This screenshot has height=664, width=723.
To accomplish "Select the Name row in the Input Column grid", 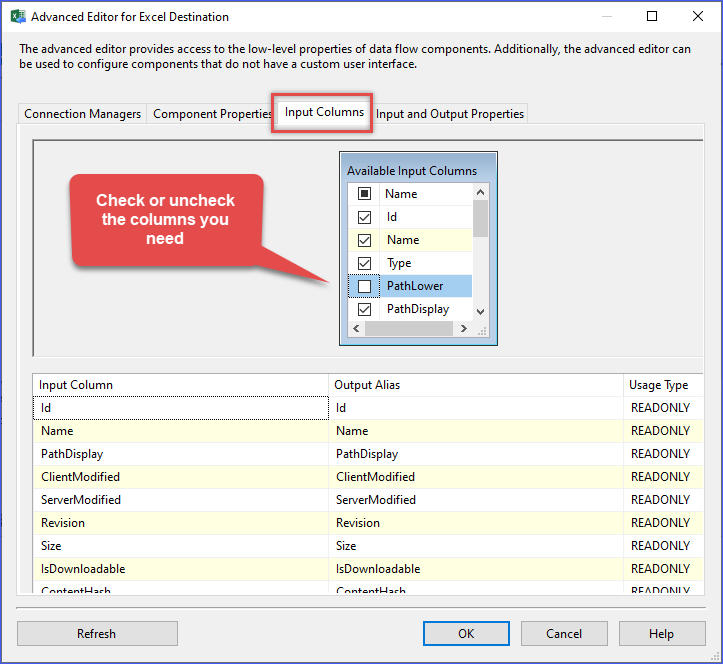I will [x=180, y=431].
